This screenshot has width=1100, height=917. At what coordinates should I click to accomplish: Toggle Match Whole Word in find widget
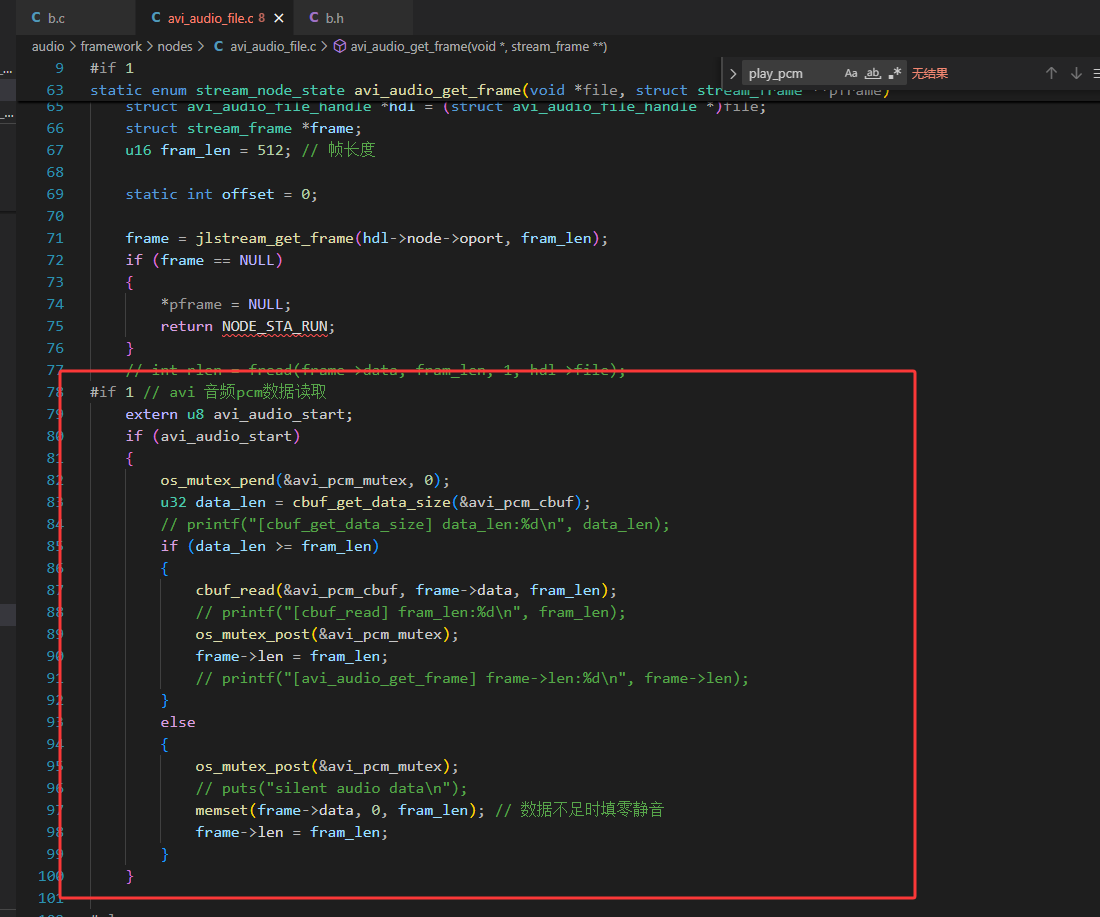pyautogui.click(x=873, y=73)
